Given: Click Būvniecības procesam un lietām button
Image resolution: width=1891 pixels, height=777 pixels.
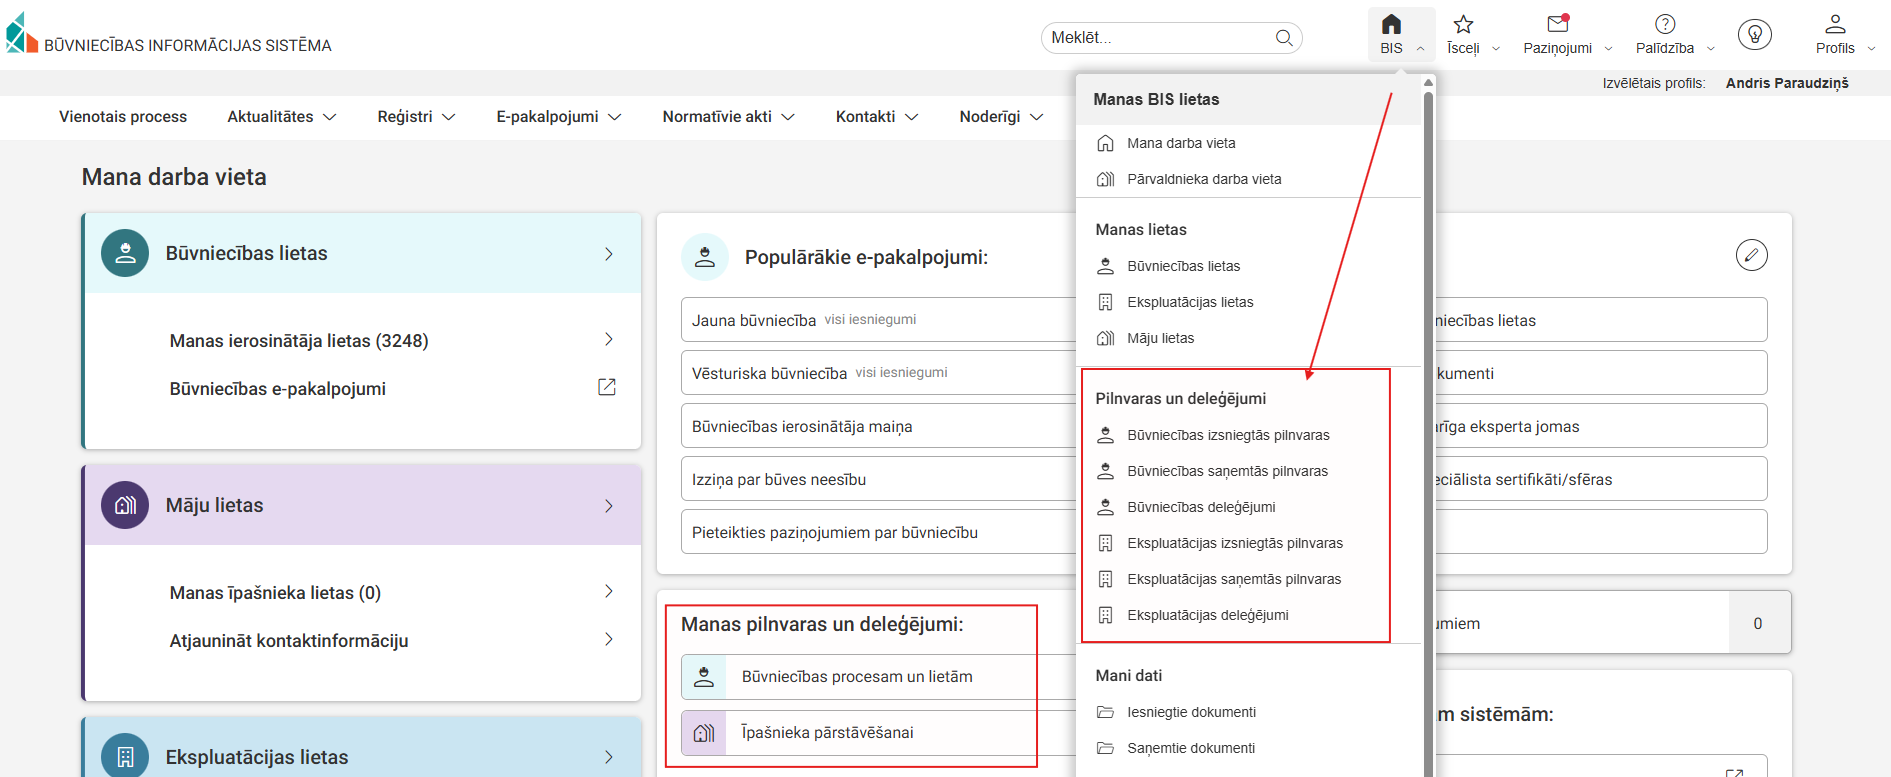Looking at the screenshot, I should [x=856, y=677].
